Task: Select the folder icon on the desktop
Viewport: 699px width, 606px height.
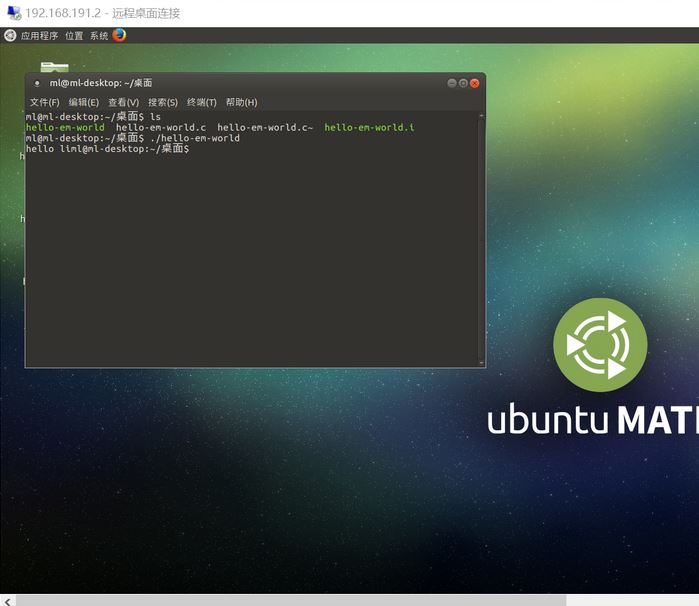Action: coord(54,67)
